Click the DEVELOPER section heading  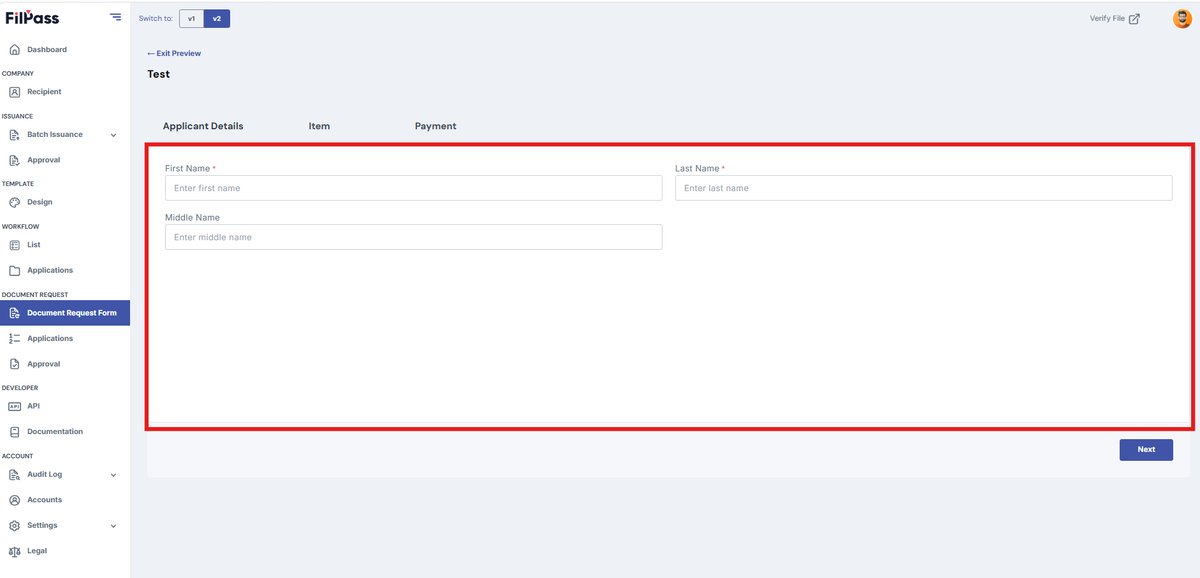[20, 388]
